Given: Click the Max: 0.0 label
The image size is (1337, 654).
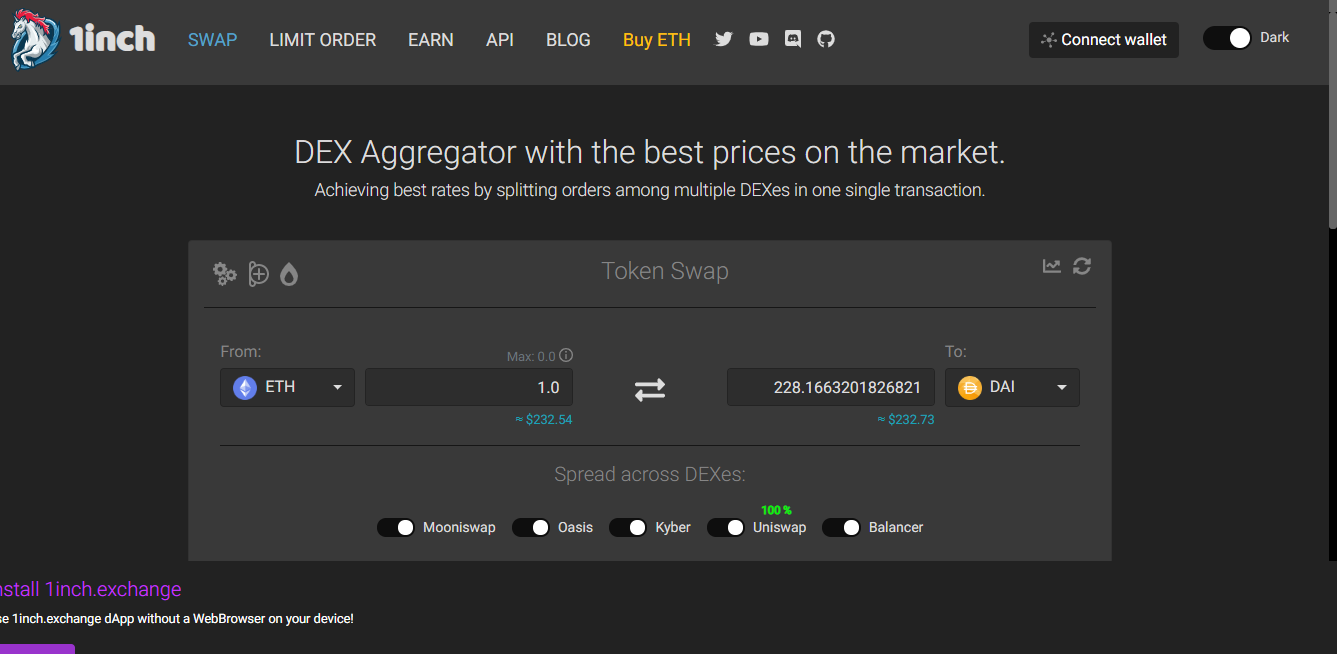Looking at the screenshot, I should (531, 356).
